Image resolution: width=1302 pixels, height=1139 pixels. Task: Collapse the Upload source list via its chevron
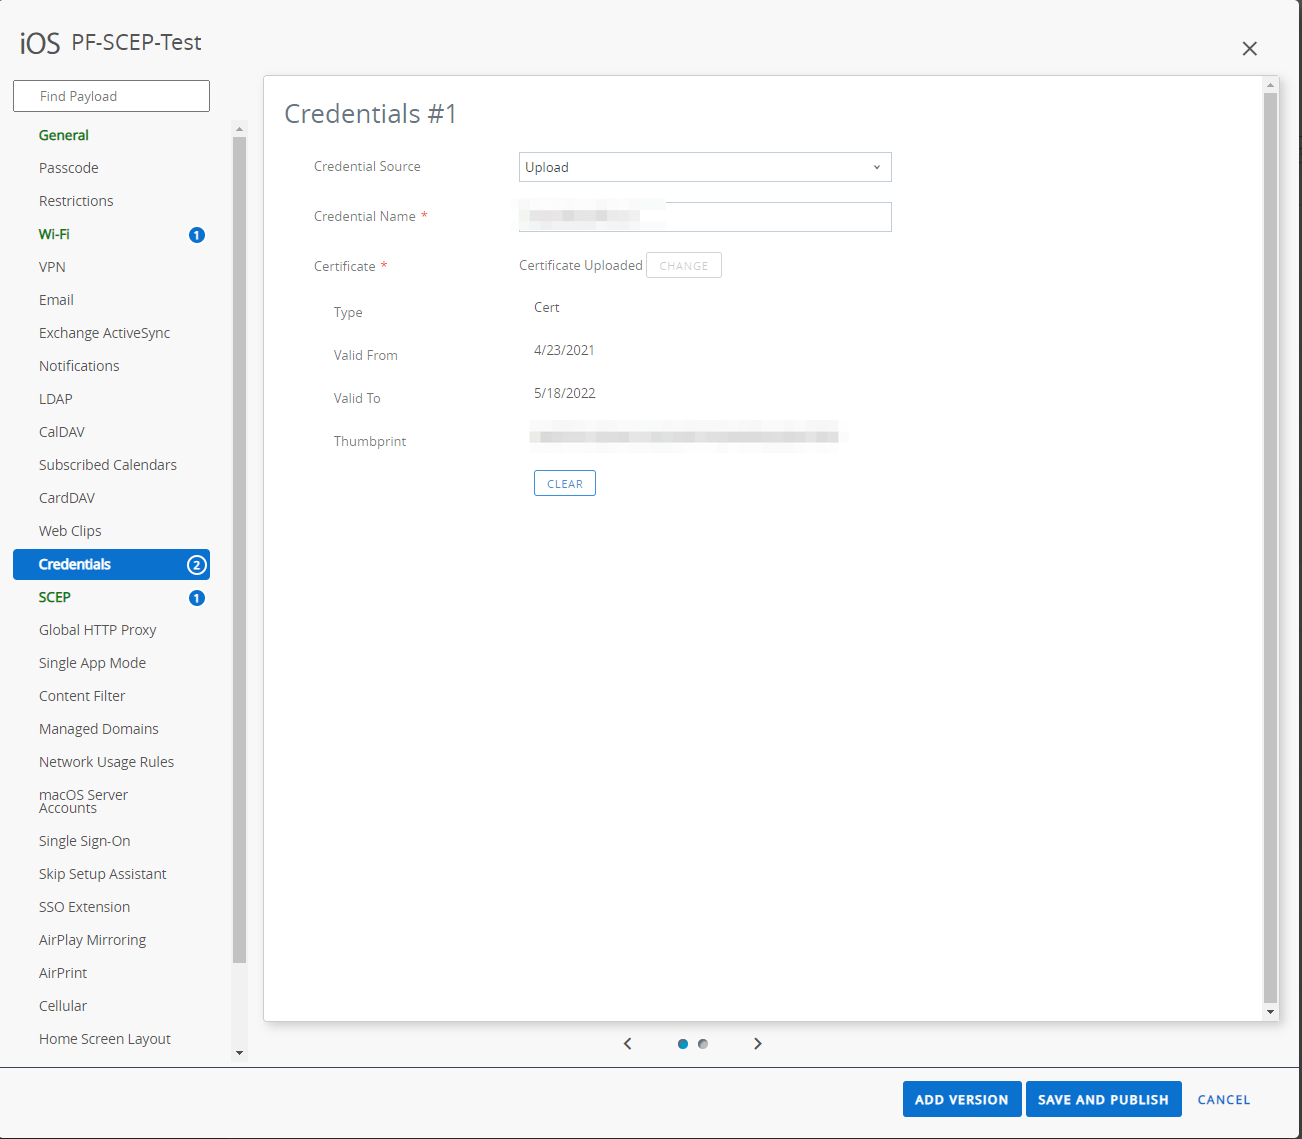875,167
